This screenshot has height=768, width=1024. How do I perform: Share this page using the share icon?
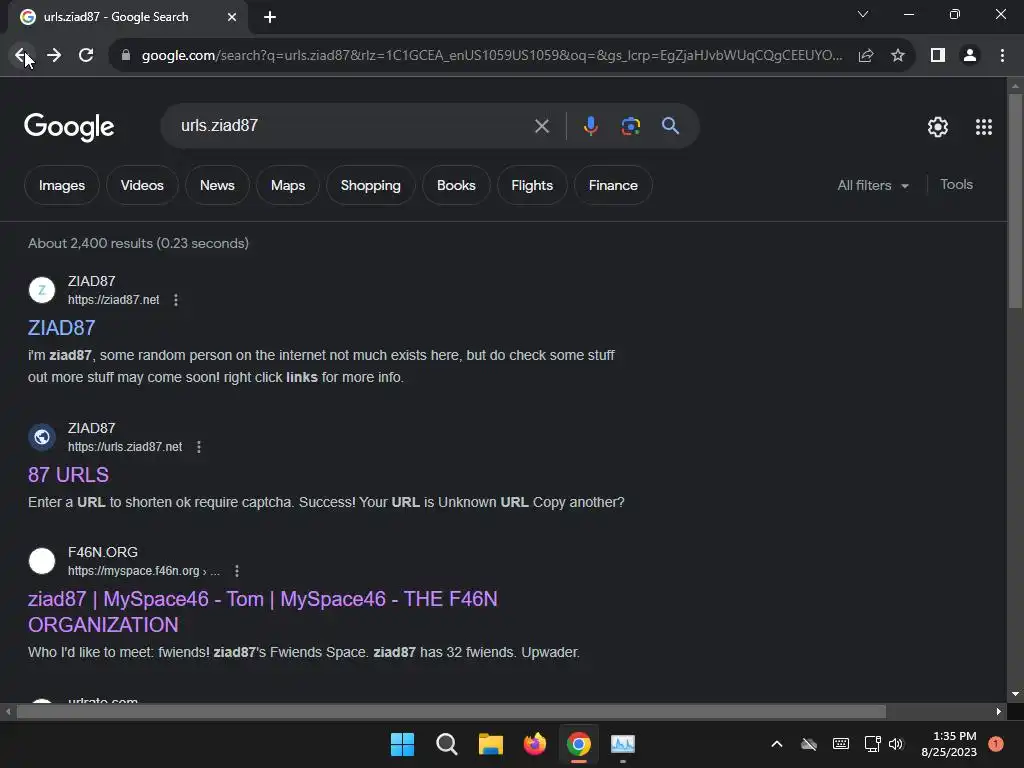(866, 56)
